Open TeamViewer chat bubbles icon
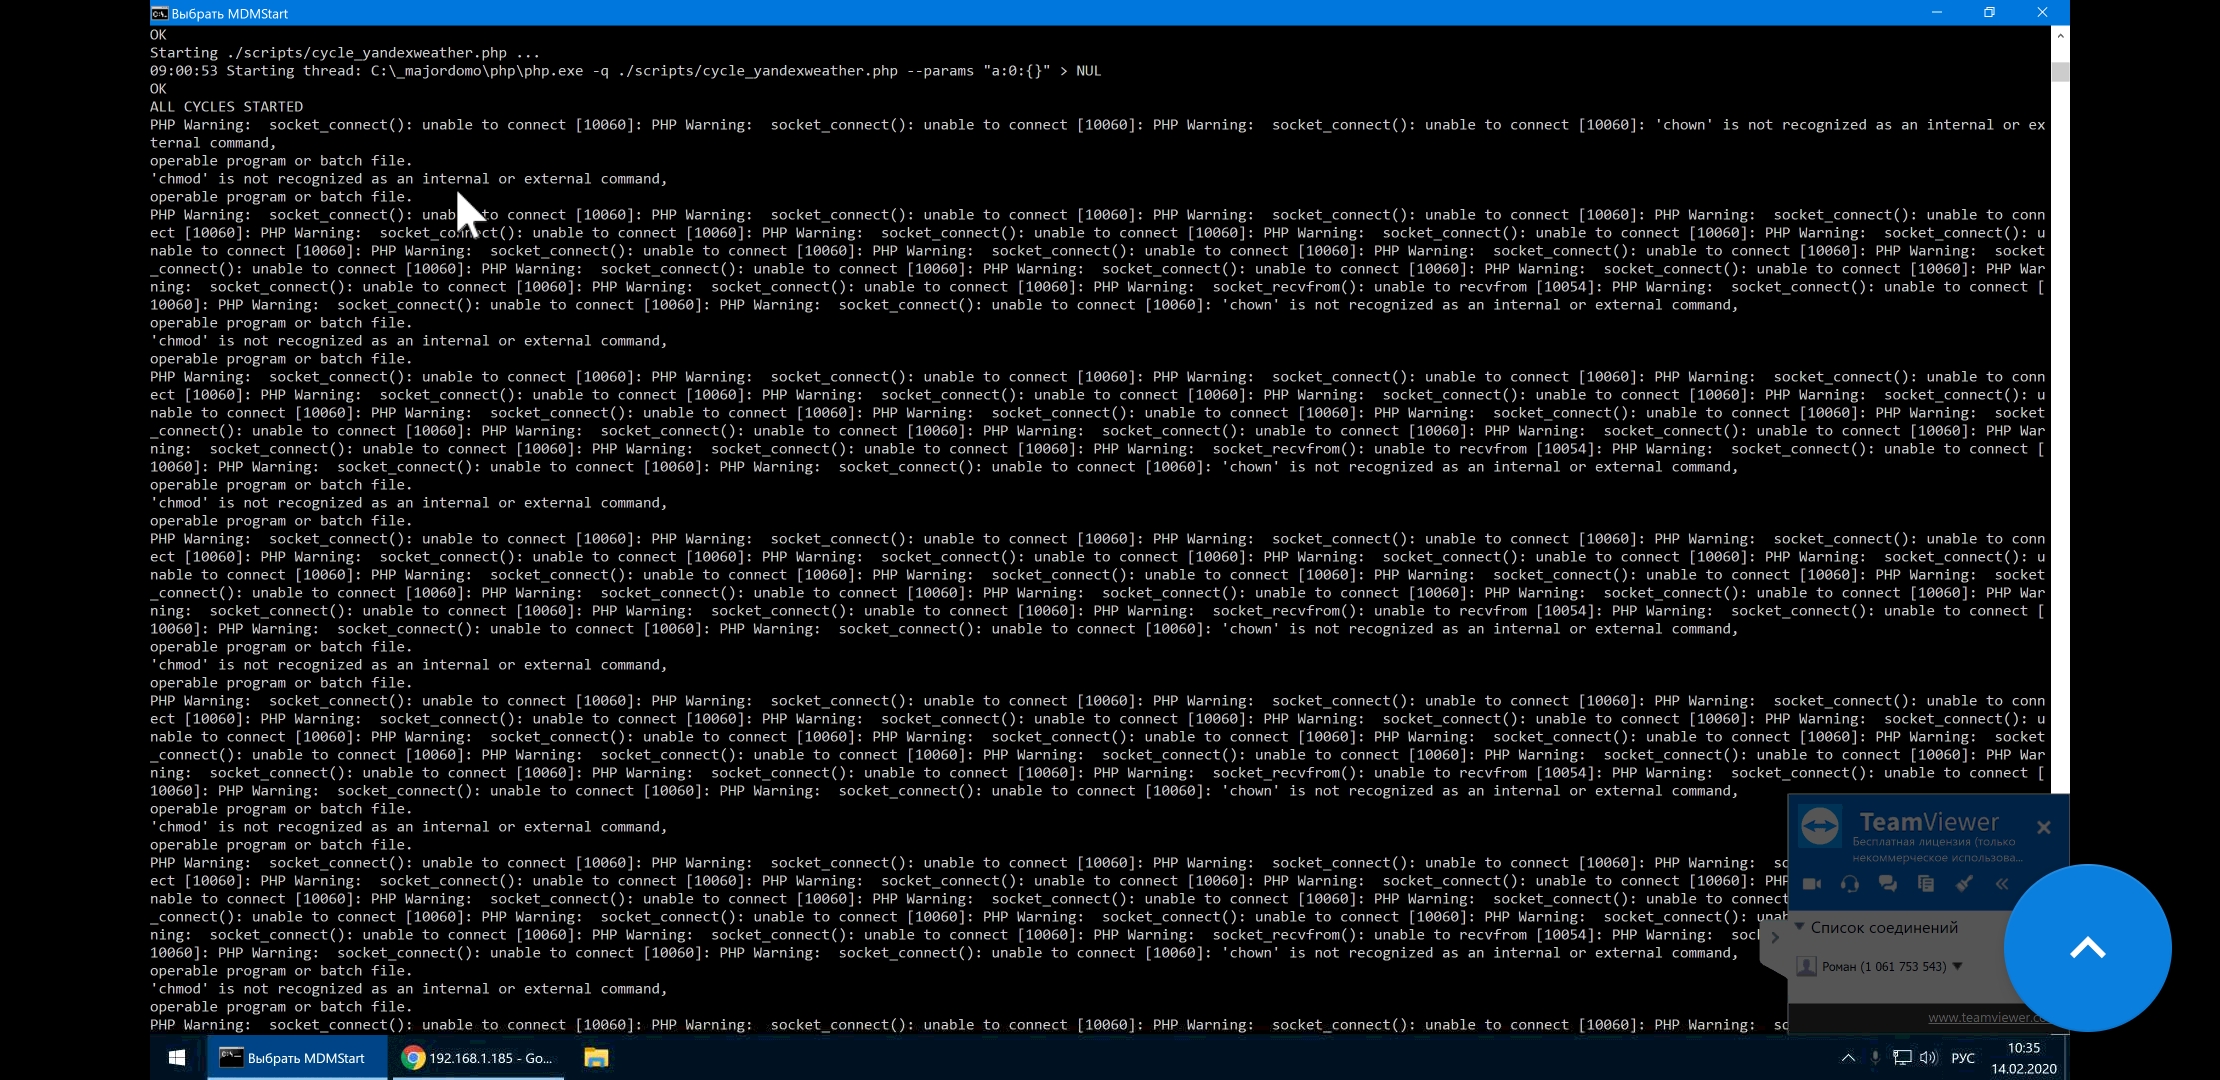This screenshot has width=2220, height=1080. click(x=1887, y=884)
